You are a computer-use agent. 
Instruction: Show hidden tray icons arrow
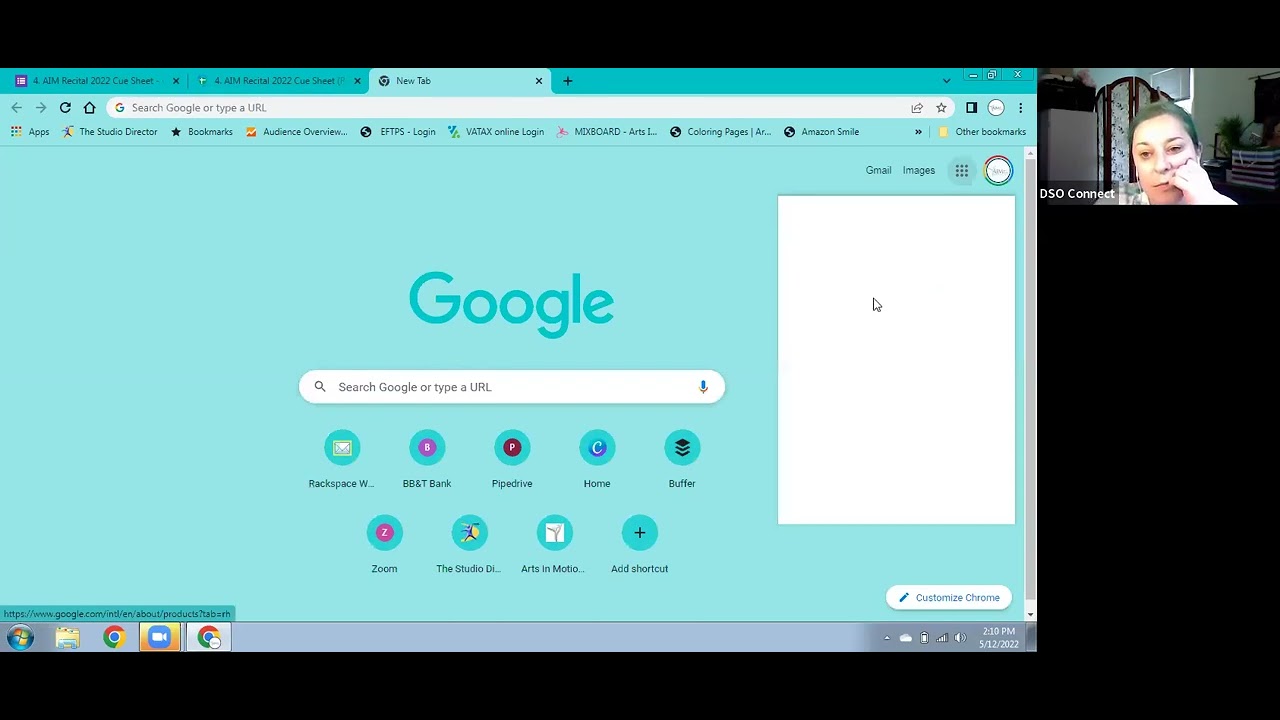click(x=886, y=638)
